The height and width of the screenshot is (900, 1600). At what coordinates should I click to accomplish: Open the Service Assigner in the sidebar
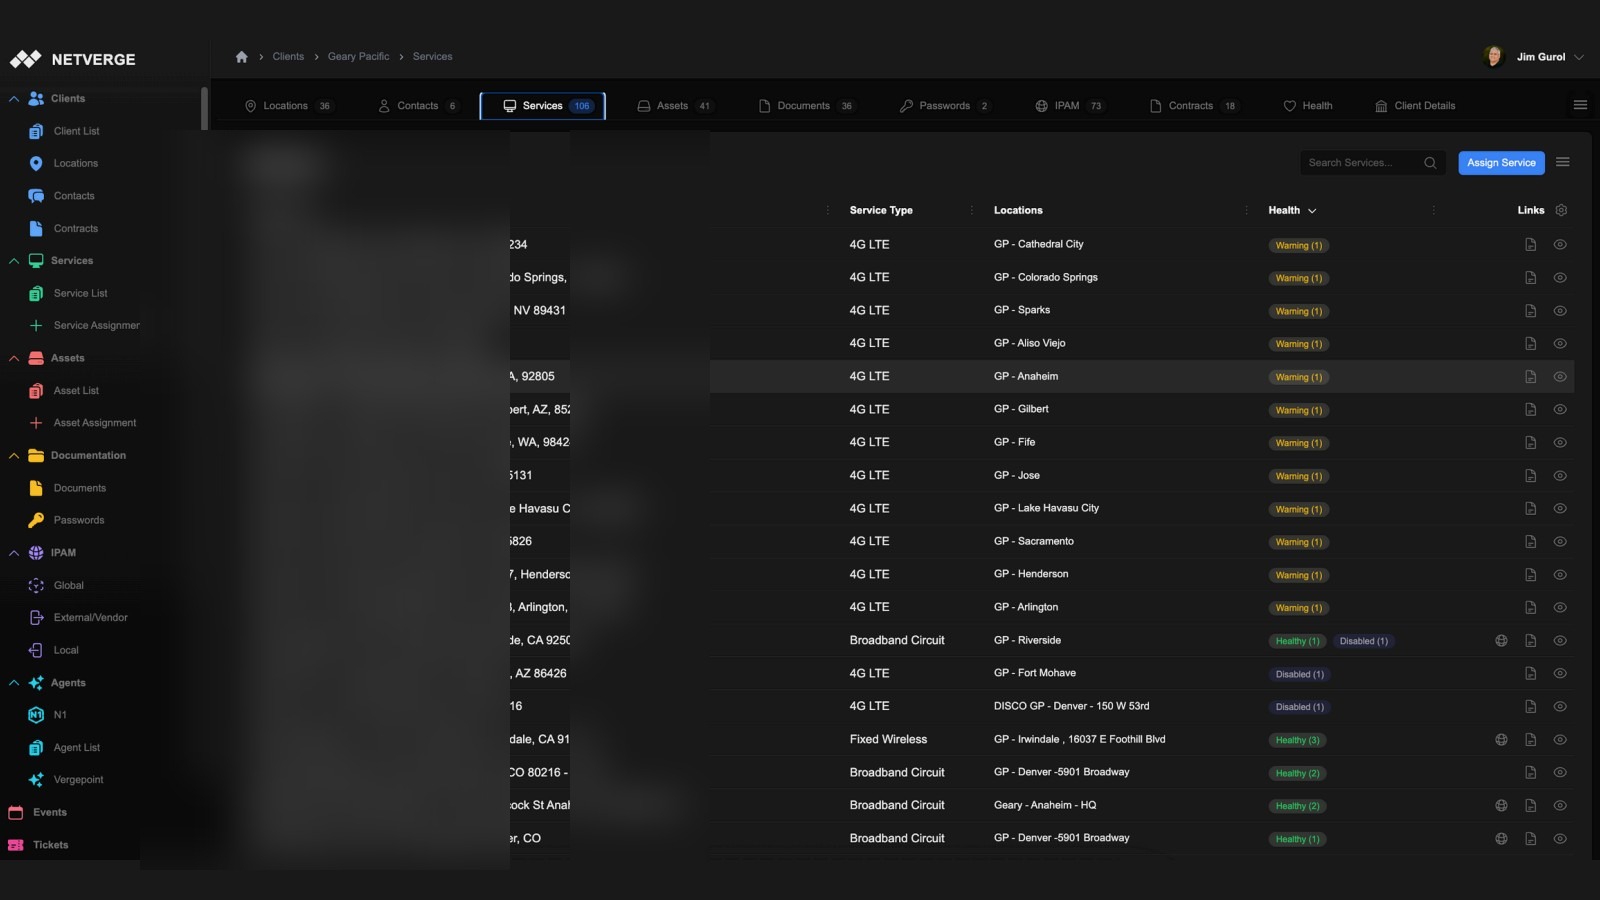(96, 324)
